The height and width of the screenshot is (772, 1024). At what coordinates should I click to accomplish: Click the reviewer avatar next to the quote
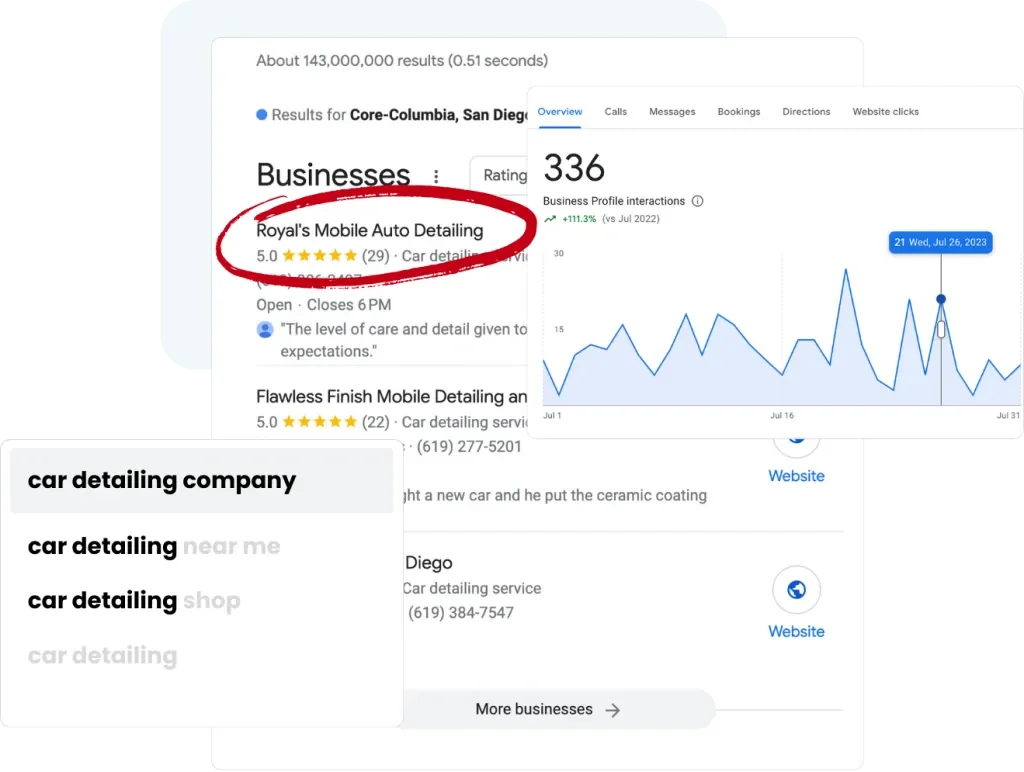point(264,329)
